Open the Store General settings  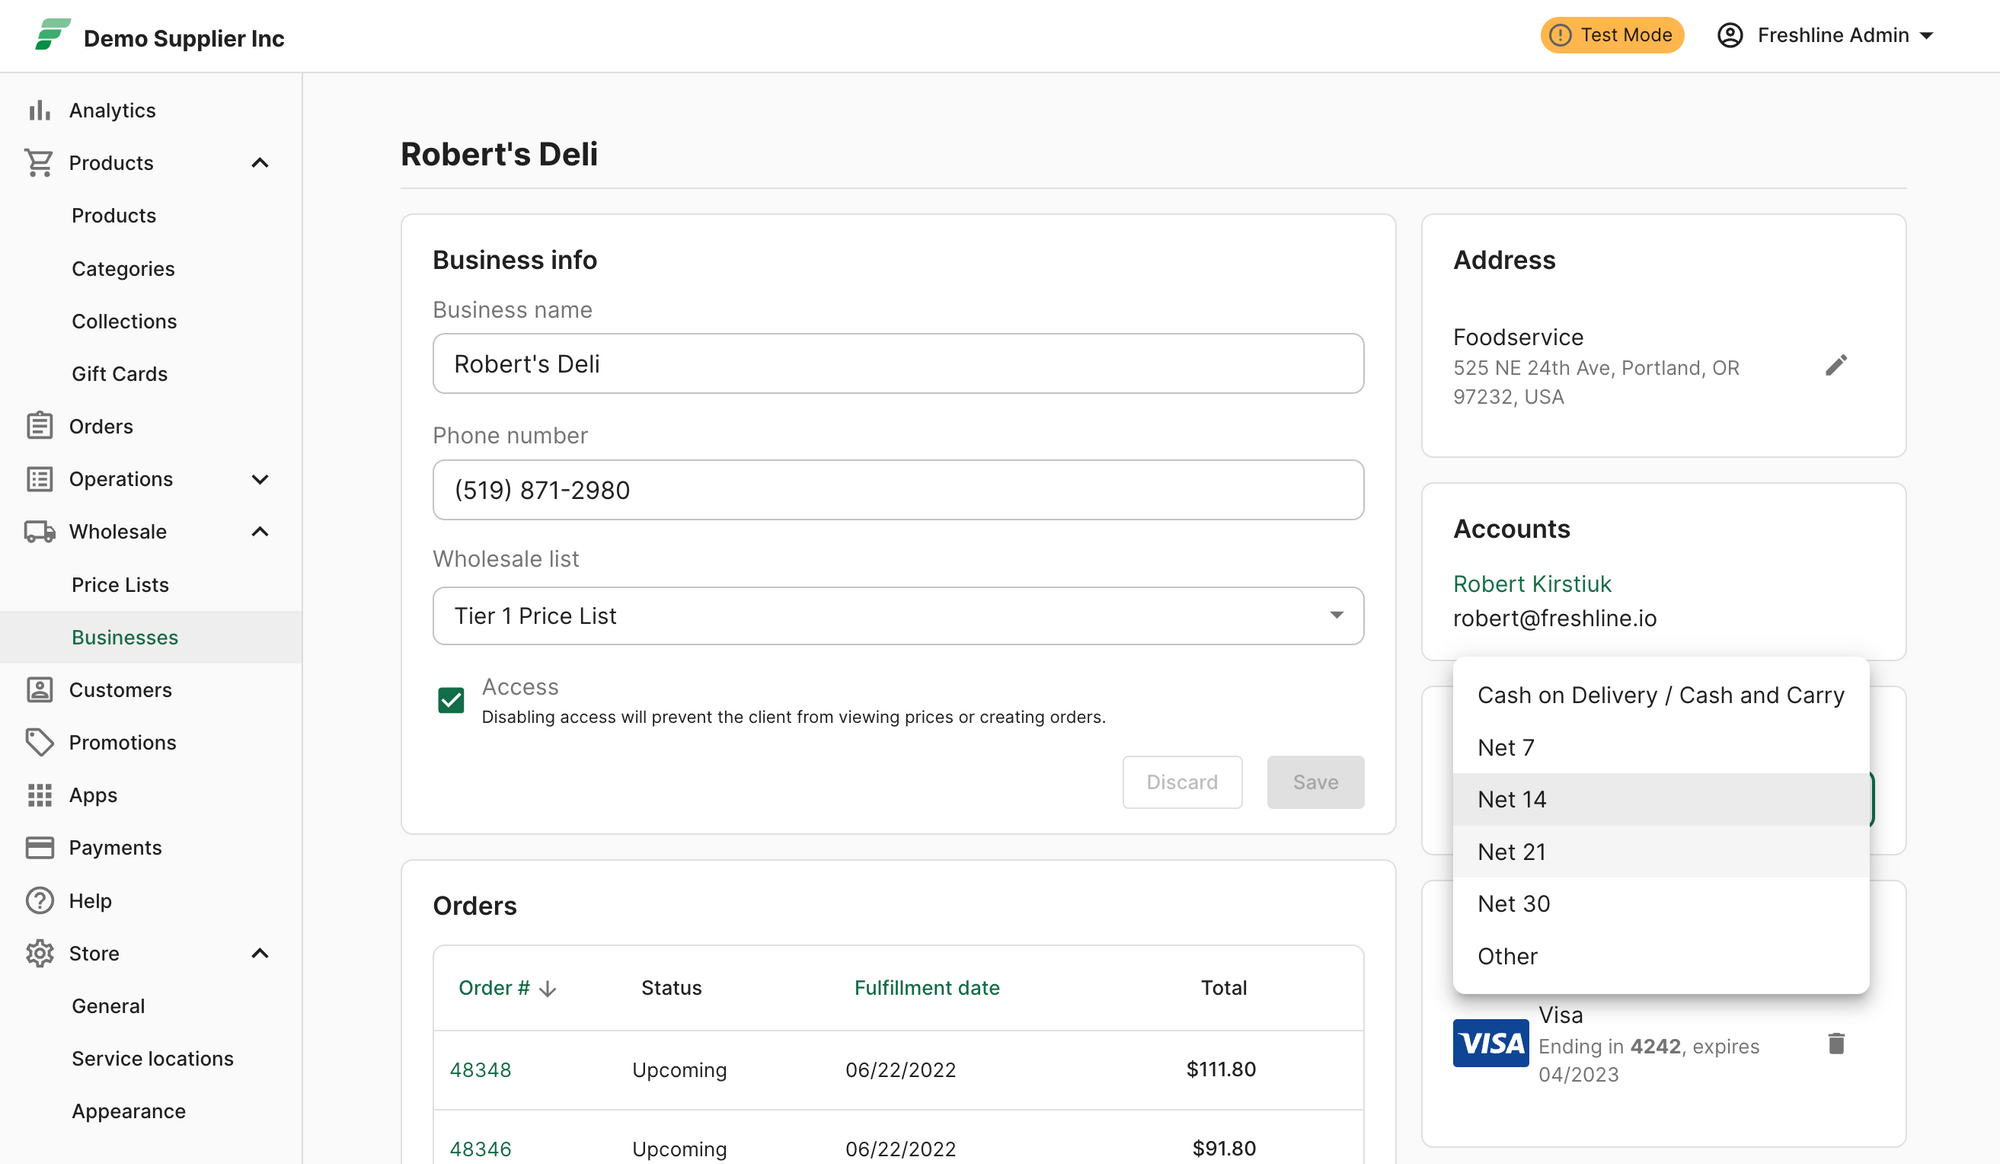coord(108,1006)
